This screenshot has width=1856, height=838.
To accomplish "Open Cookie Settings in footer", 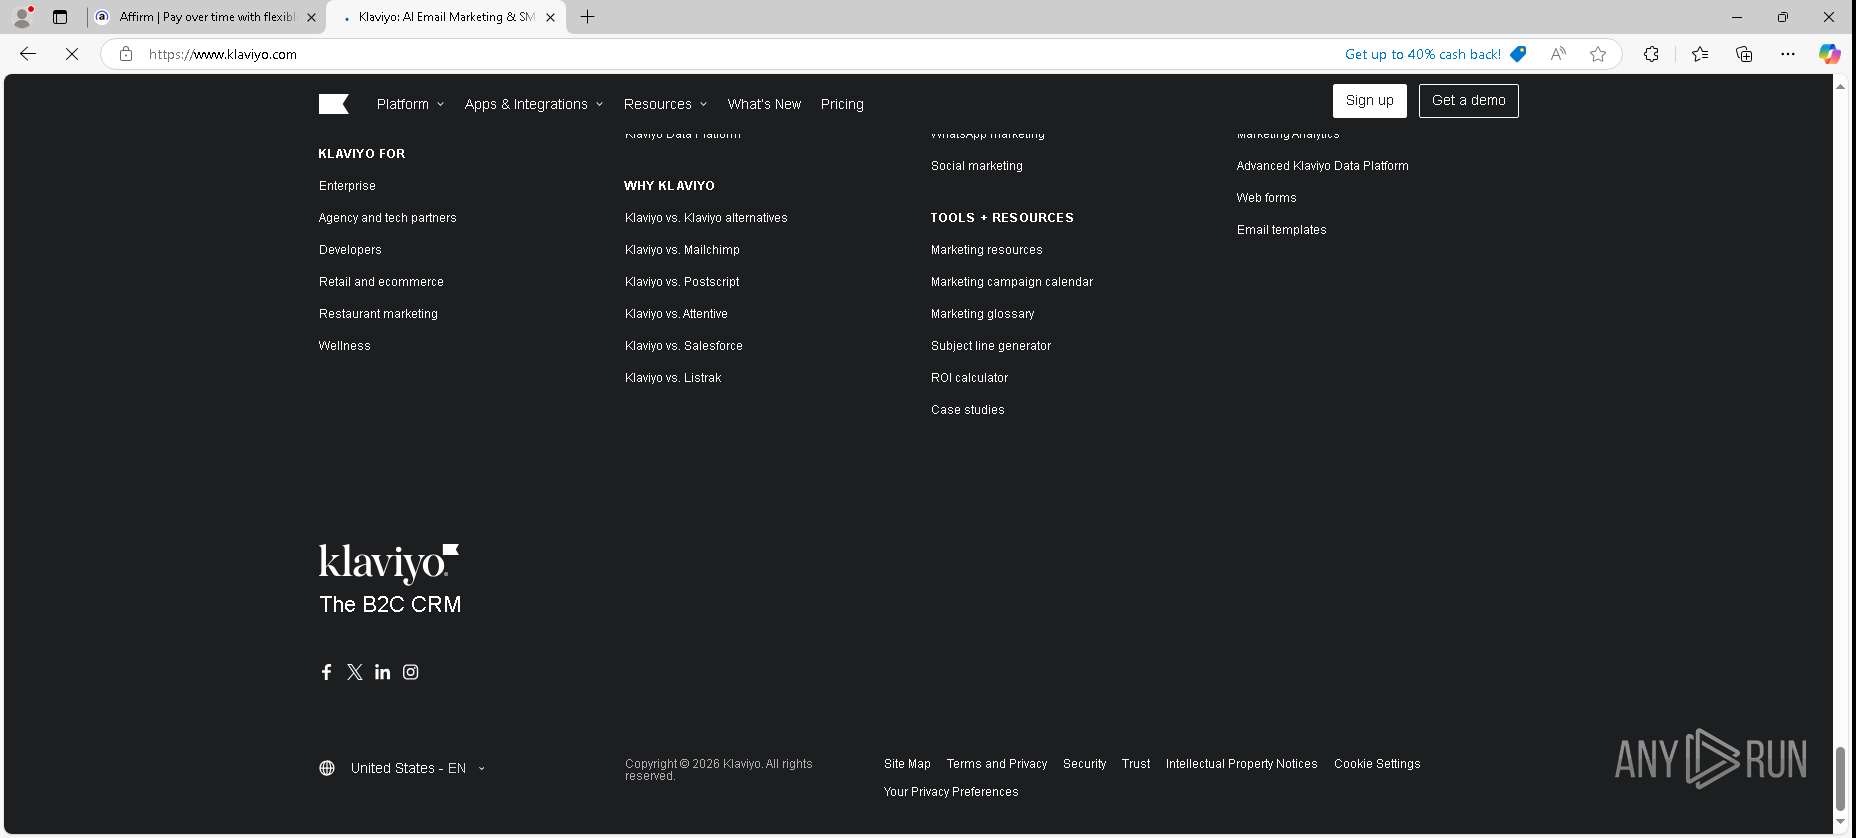I will point(1377,764).
